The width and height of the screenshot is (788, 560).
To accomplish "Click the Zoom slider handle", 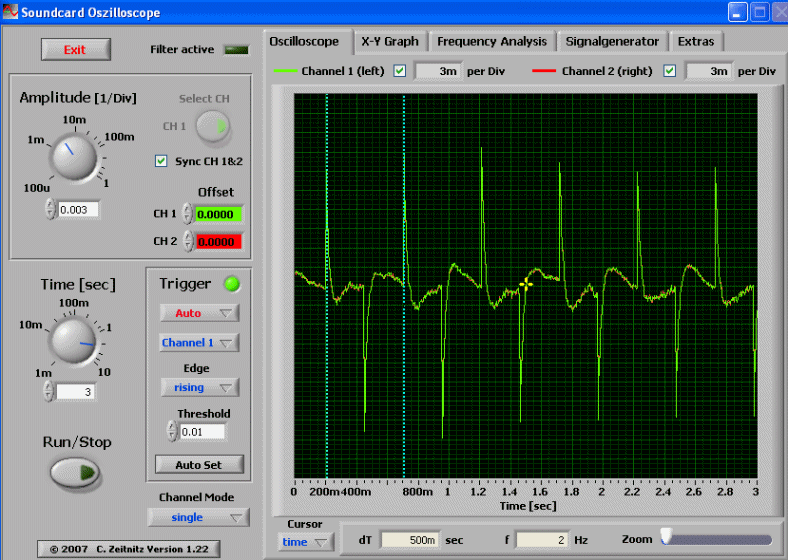I will 666,537.
